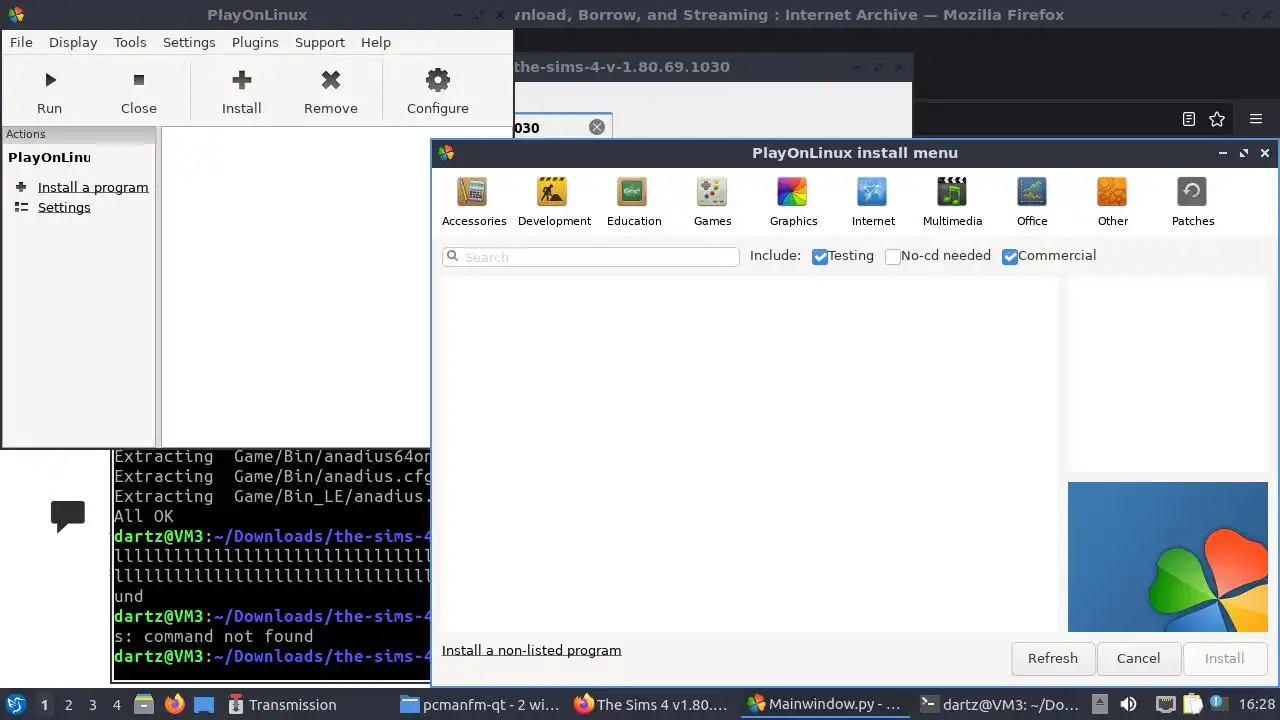Switch to Mainwindow.py taskbar entry
Image resolution: width=1280 pixels, height=720 pixels.
(x=827, y=705)
